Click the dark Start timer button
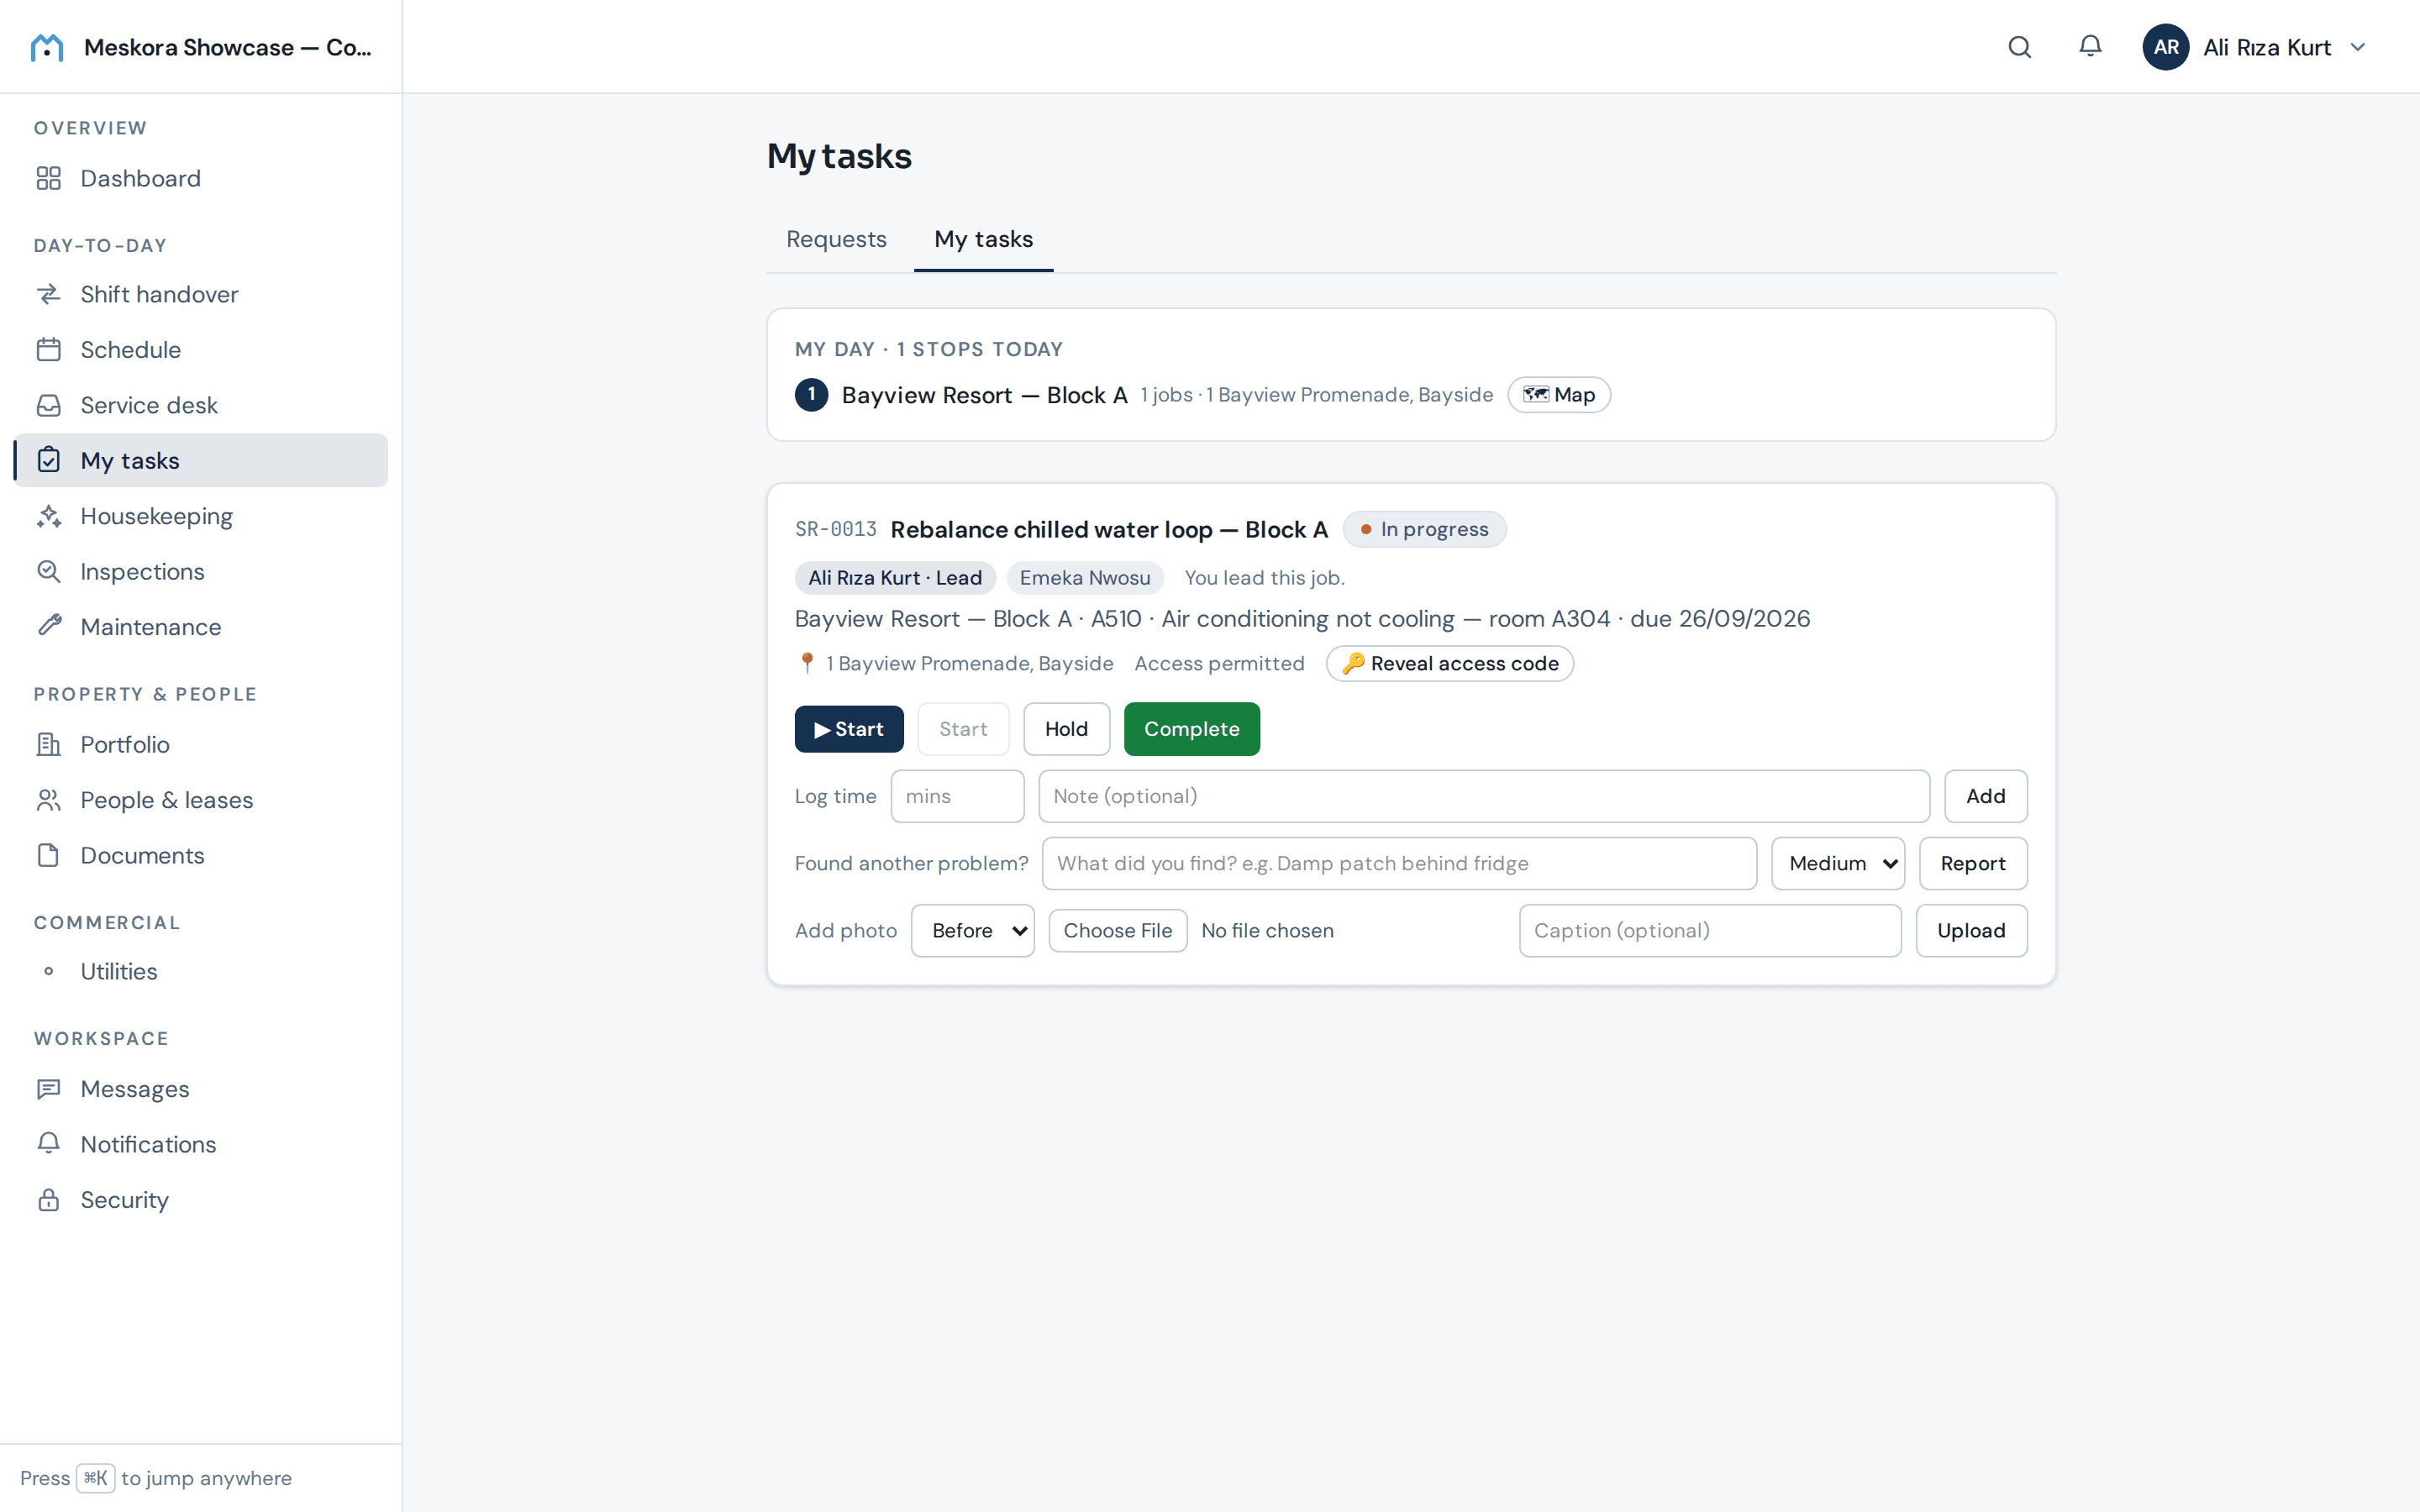2420x1512 pixels. (849, 729)
